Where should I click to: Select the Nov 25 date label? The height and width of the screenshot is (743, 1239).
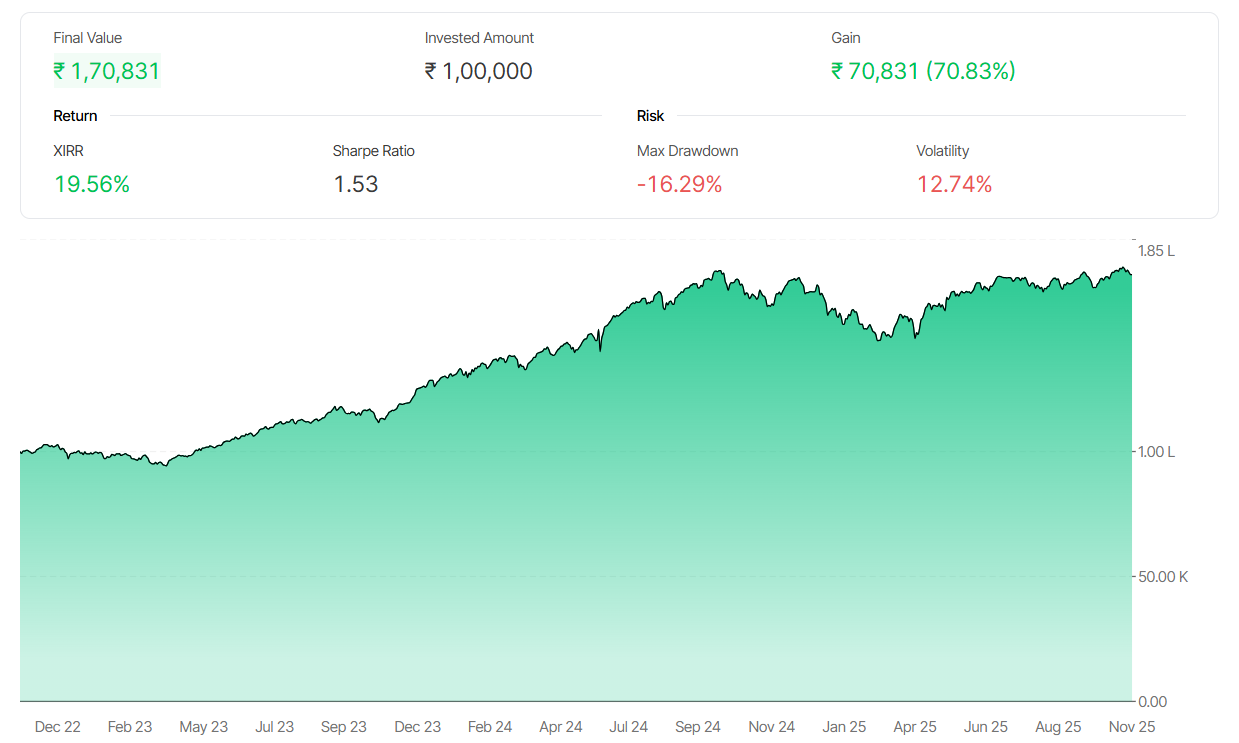click(1132, 727)
